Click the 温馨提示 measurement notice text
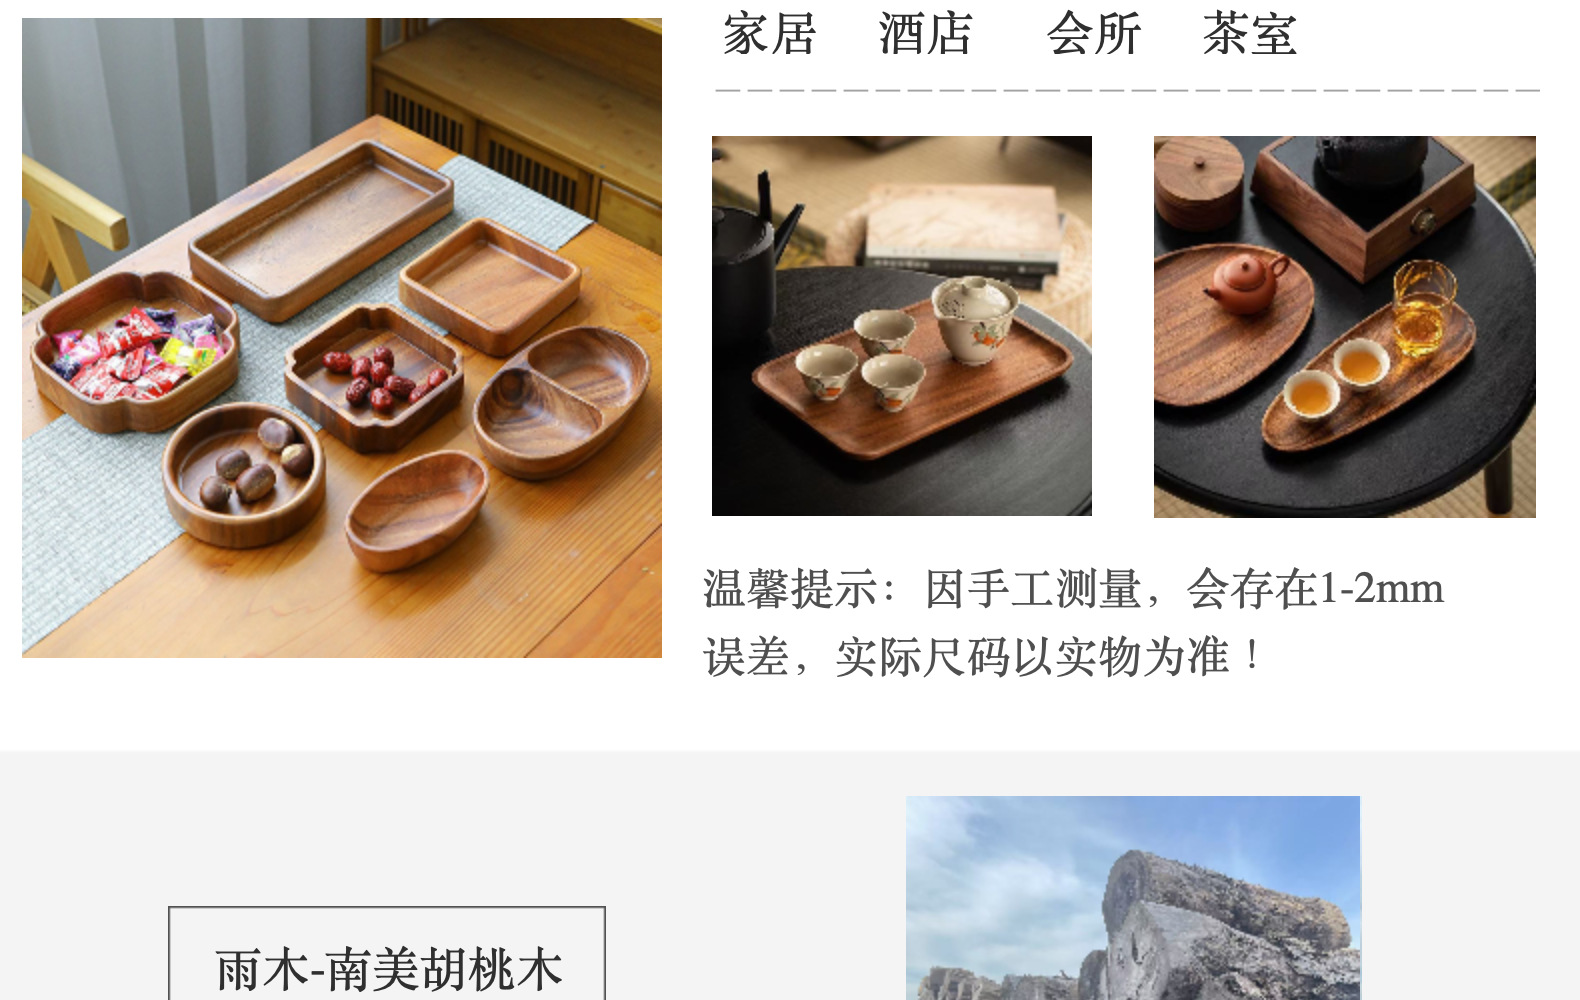The image size is (1580, 1000). [1073, 622]
